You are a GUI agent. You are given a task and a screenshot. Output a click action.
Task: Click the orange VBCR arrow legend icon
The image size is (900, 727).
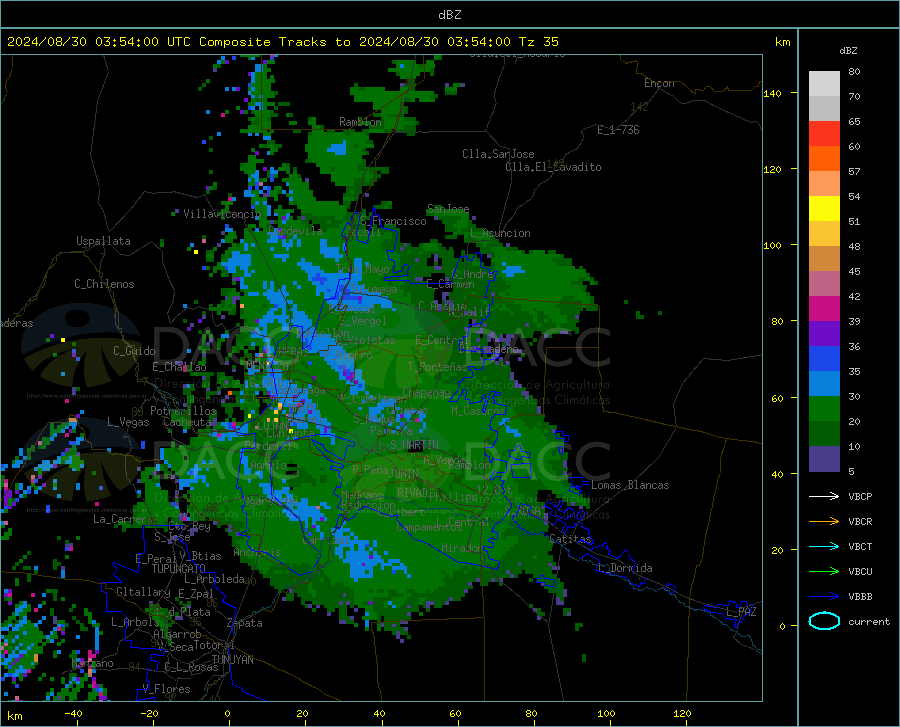pyautogui.click(x=824, y=521)
